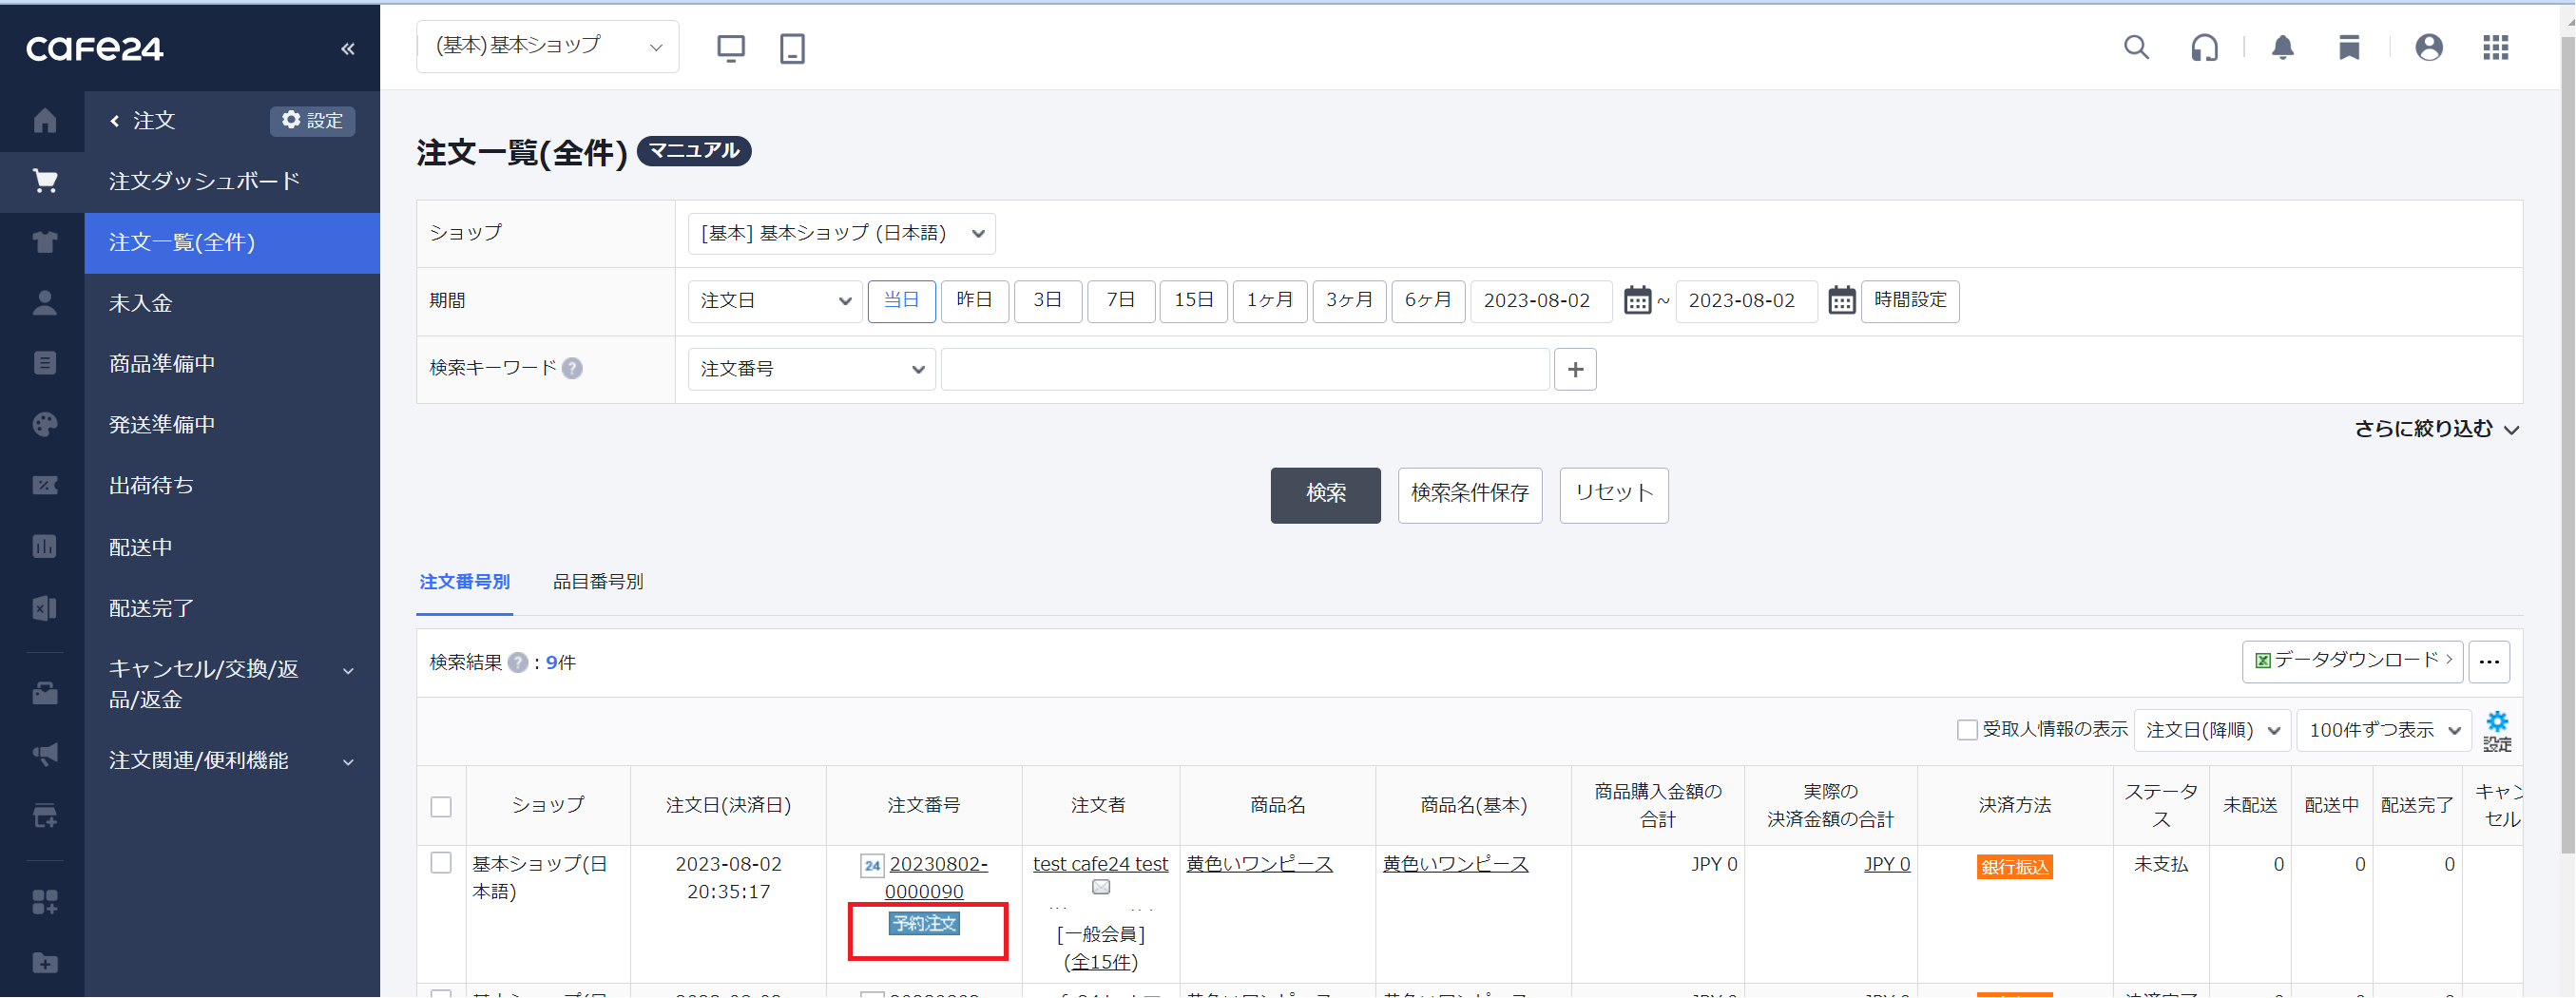Click the dark 検索 search button

click(x=1325, y=494)
